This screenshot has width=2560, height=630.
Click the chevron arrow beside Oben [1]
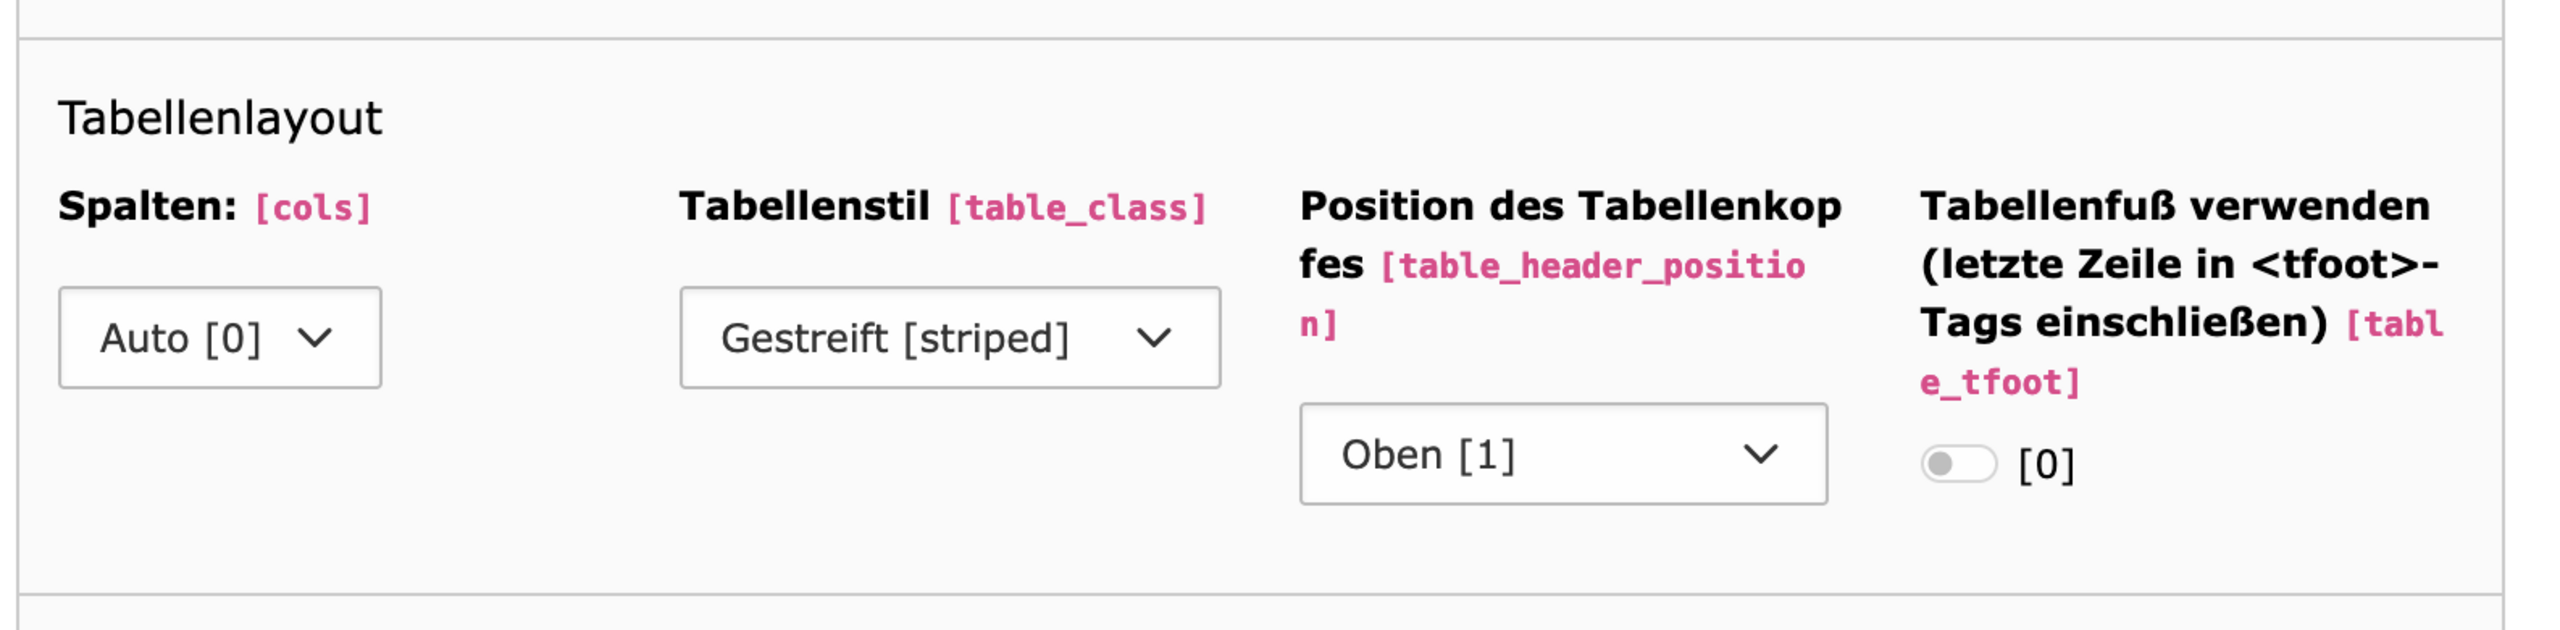coord(1761,454)
